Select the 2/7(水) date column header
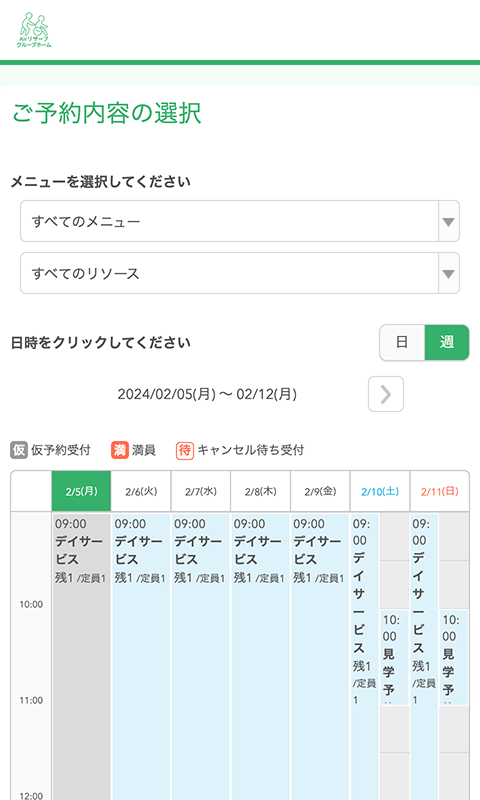The height and width of the screenshot is (800, 480). coord(200,491)
